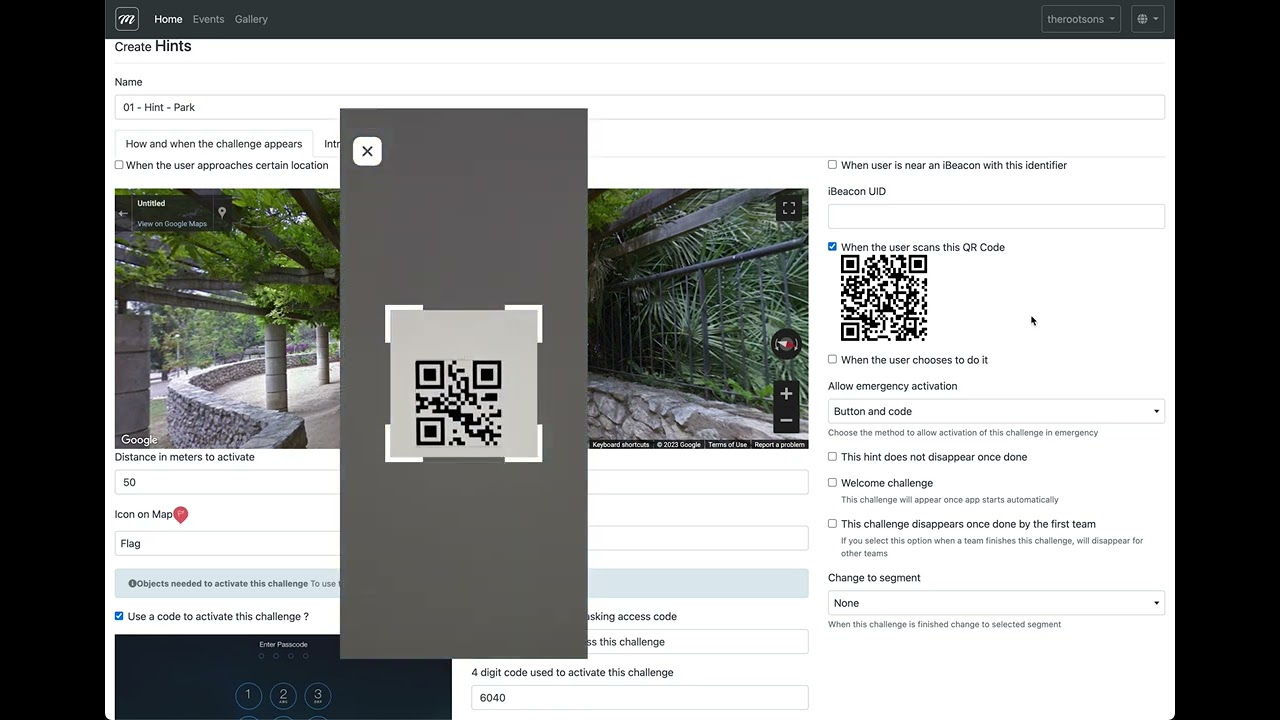Click the Google logo on street view
The height and width of the screenshot is (720, 1280).
139,440
